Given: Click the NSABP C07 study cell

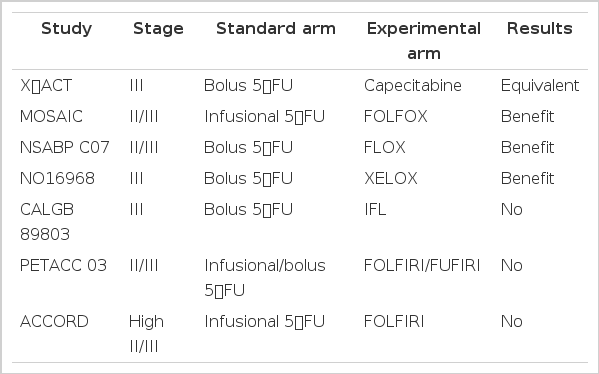Looking at the screenshot, I should [x=65, y=147].
